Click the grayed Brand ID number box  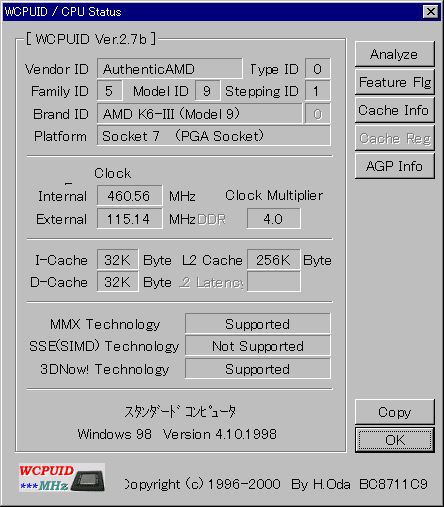click(318, 114)
